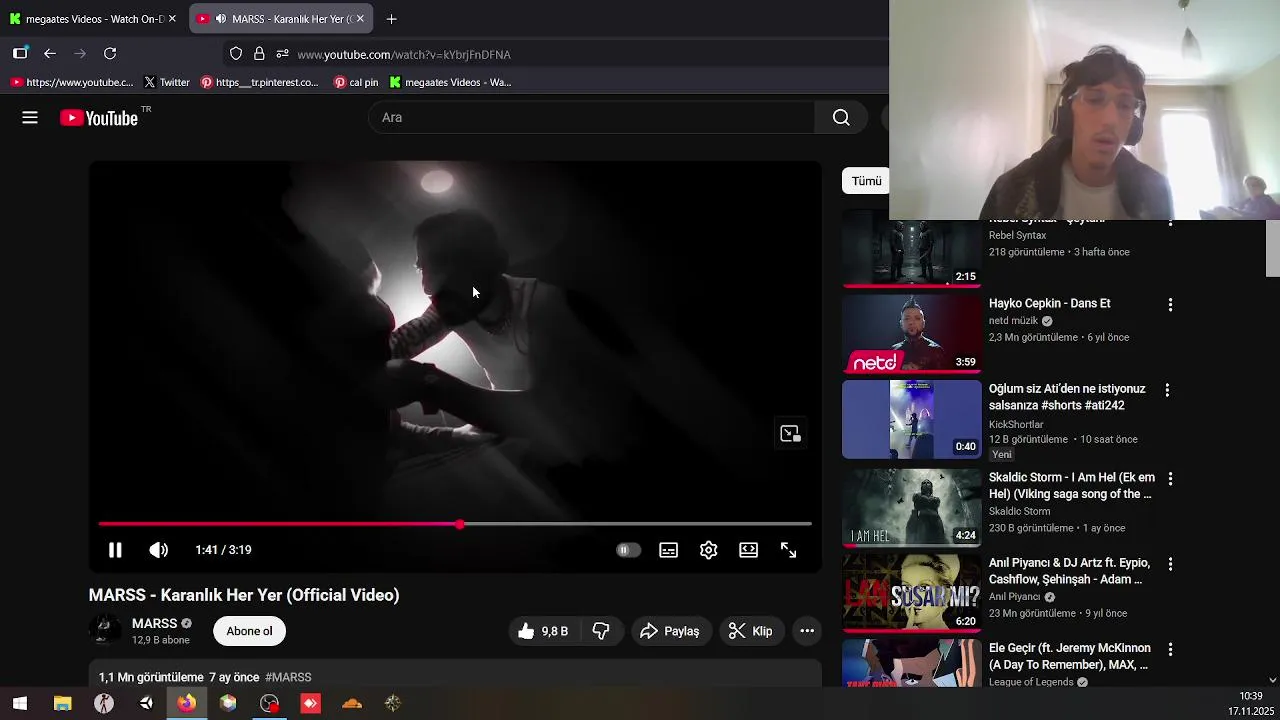This screenshot has height=720, width=1280.
Task: Open the Windows Start menu
Action: tap(20, 703)
